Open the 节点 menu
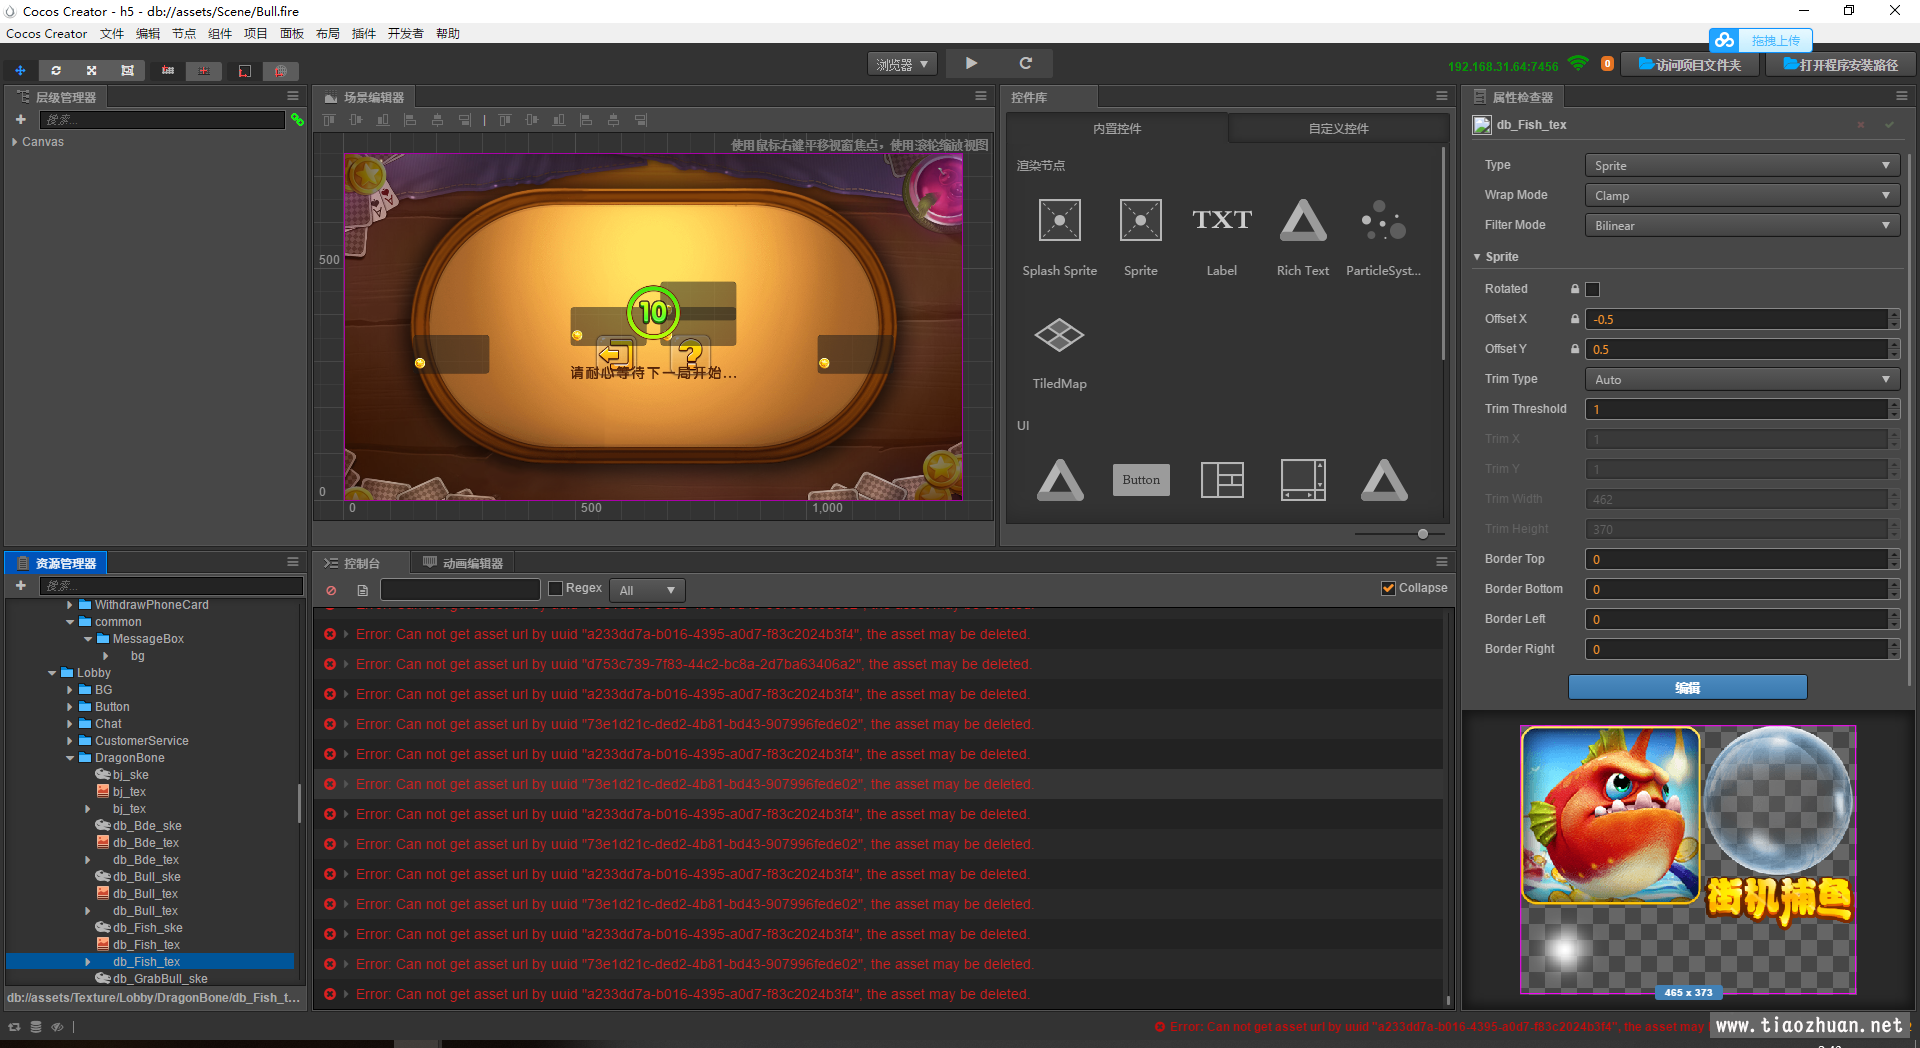 (184, 34)
